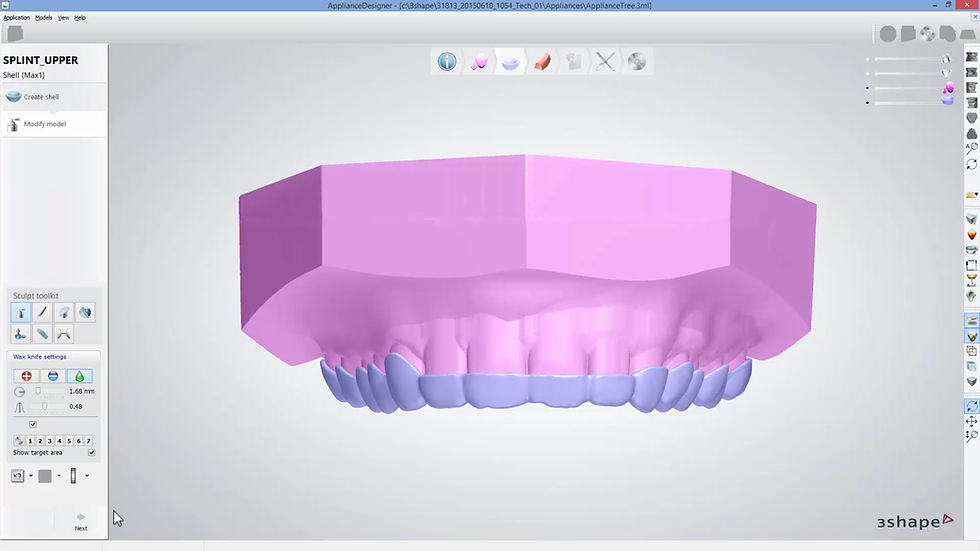Click the reset view rotation arrows icon
This screenshot has width=980, height=551.
coord(971,164)
